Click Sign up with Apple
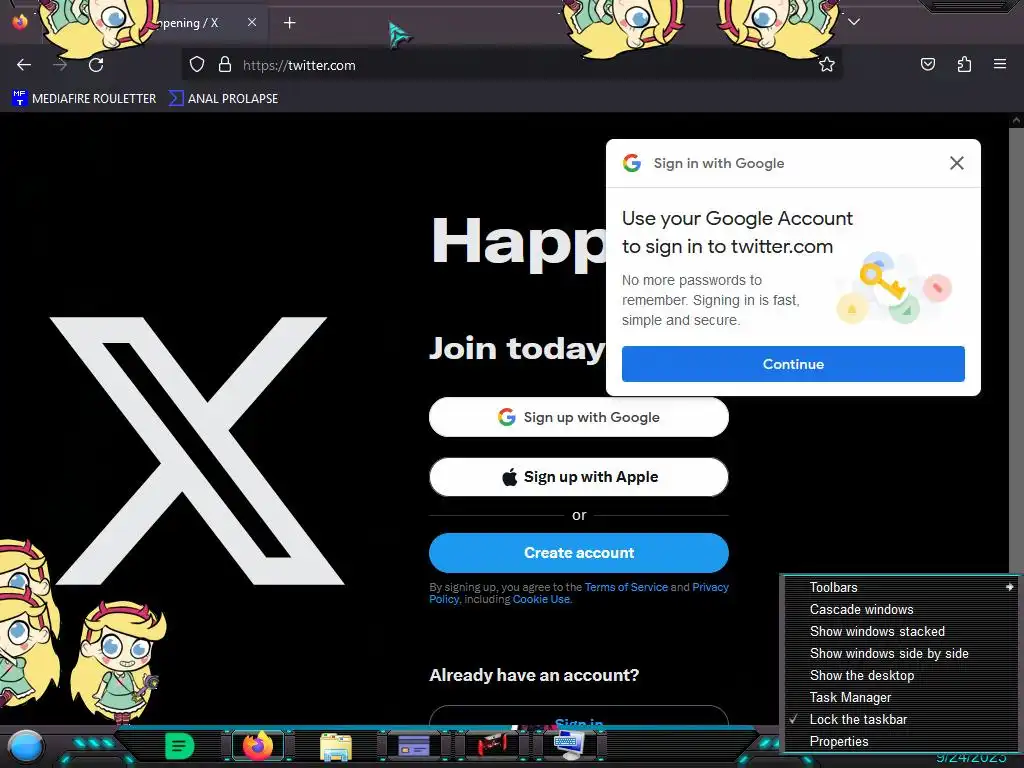 579,477
